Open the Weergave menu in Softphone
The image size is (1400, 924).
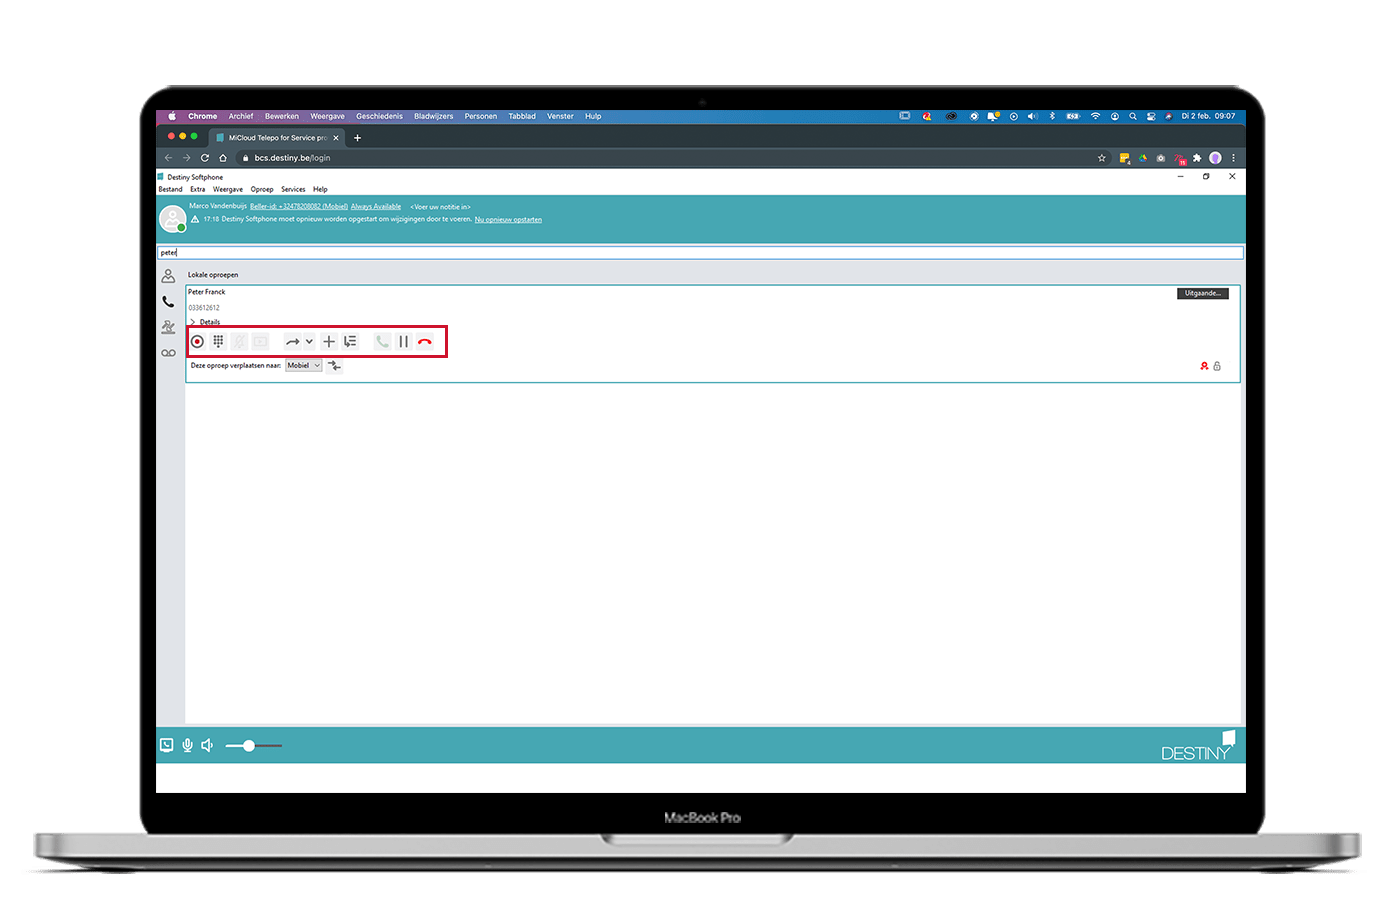coord(228,189)
